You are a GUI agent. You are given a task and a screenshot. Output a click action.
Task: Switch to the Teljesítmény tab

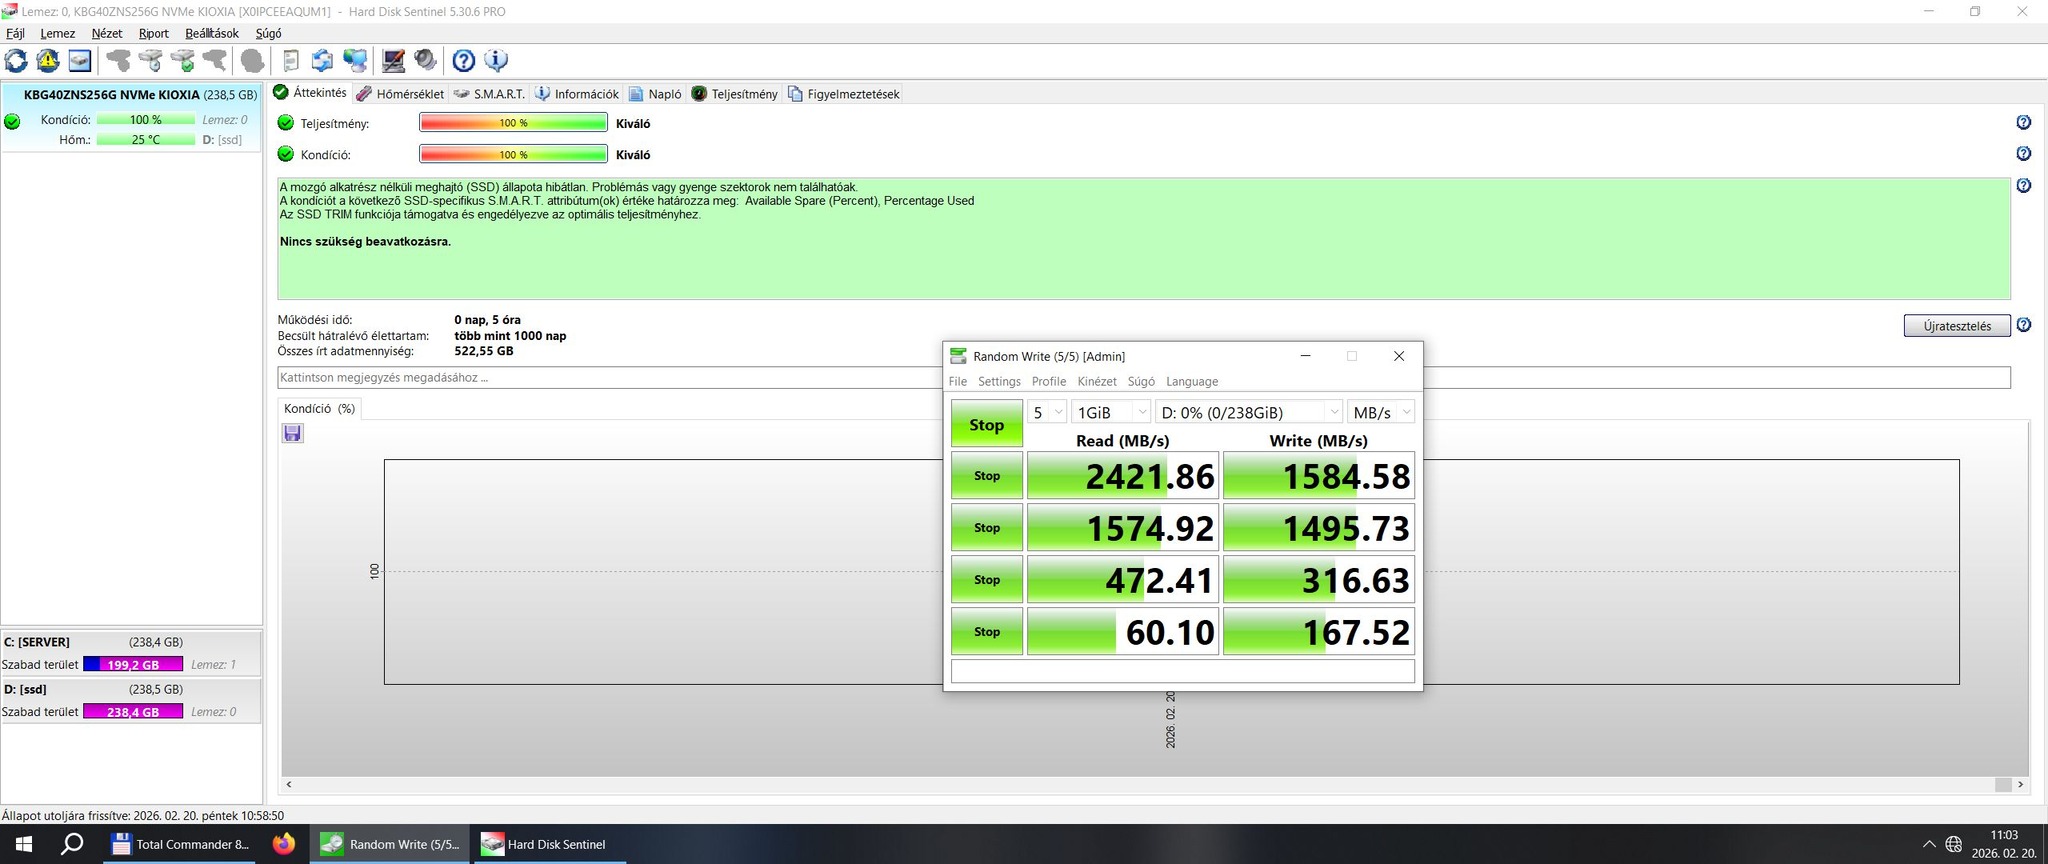(734, 94)
